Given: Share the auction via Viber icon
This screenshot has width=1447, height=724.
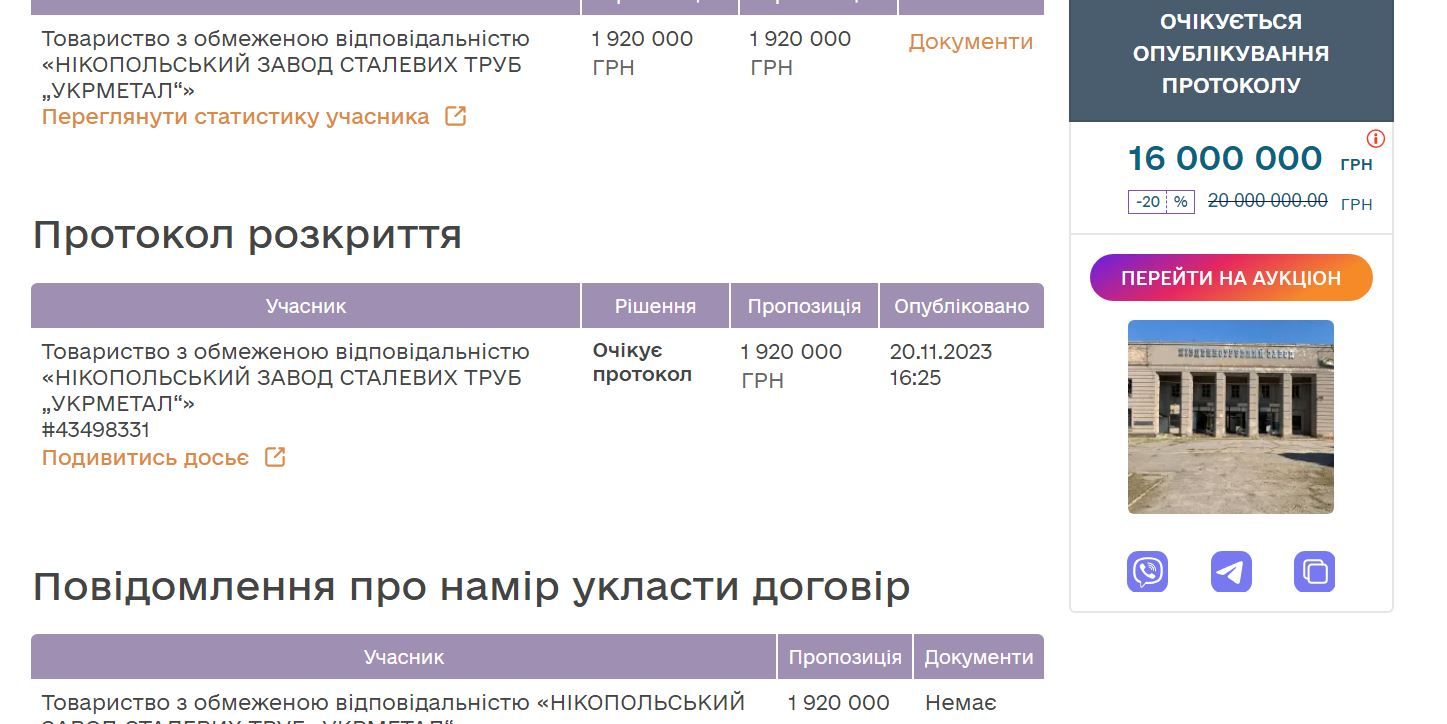Looking at the screenshot, I should [1147, 572].
